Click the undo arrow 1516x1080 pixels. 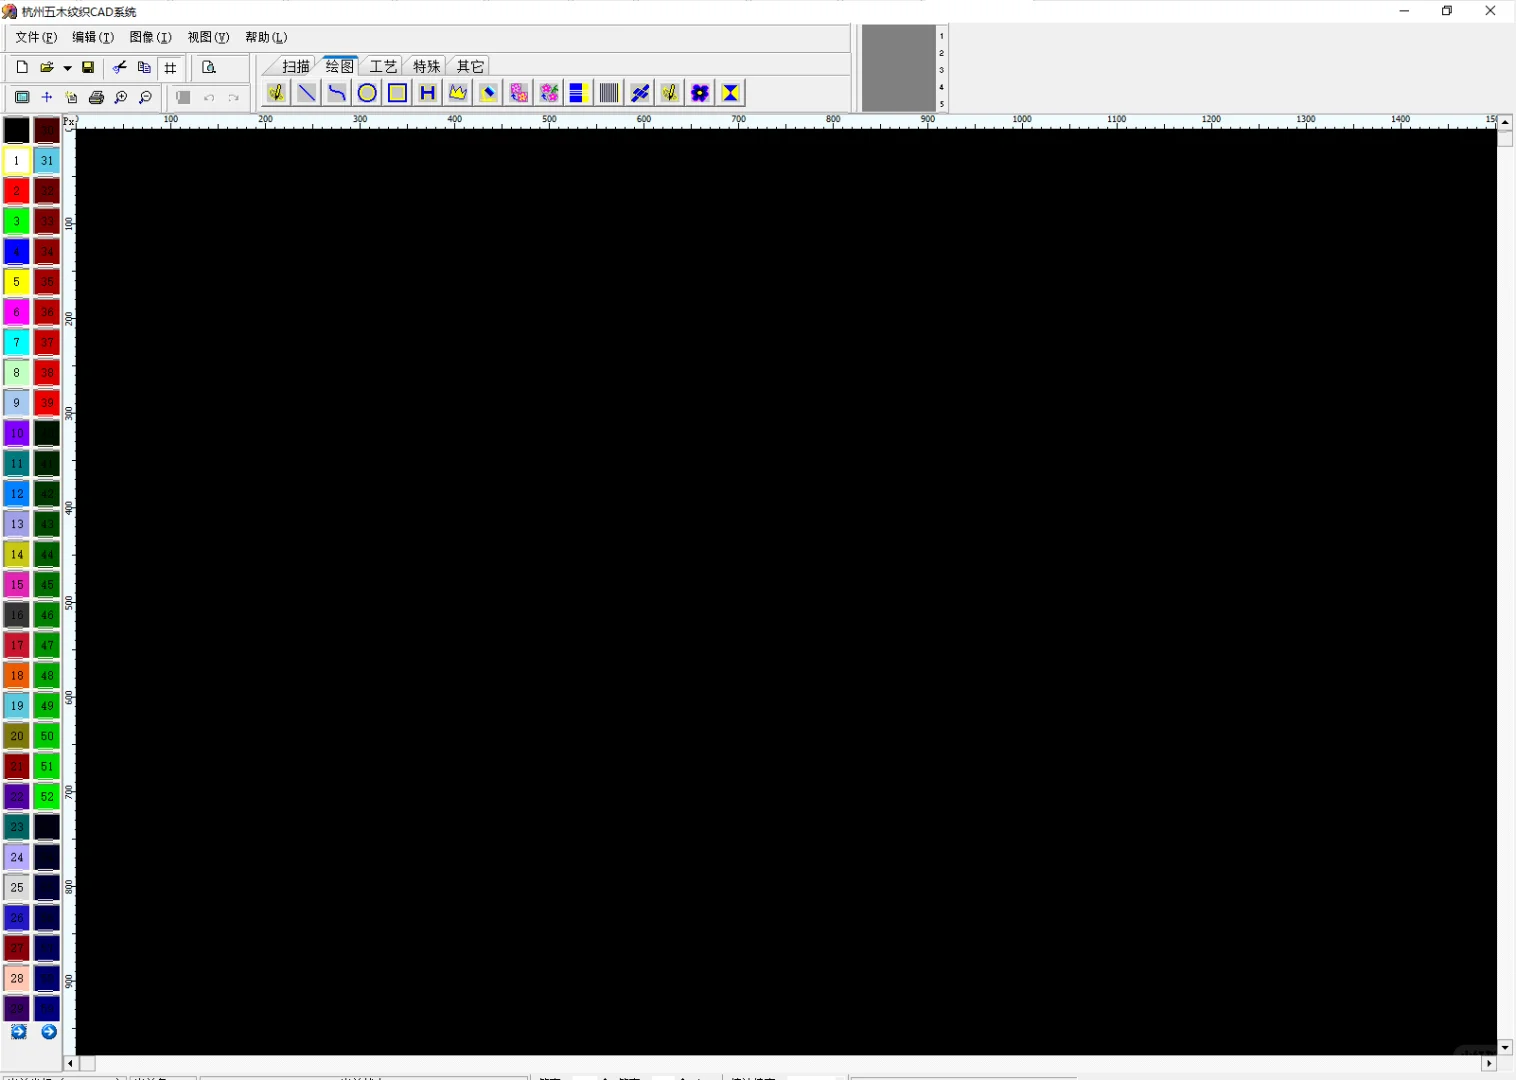coord(209,97)
